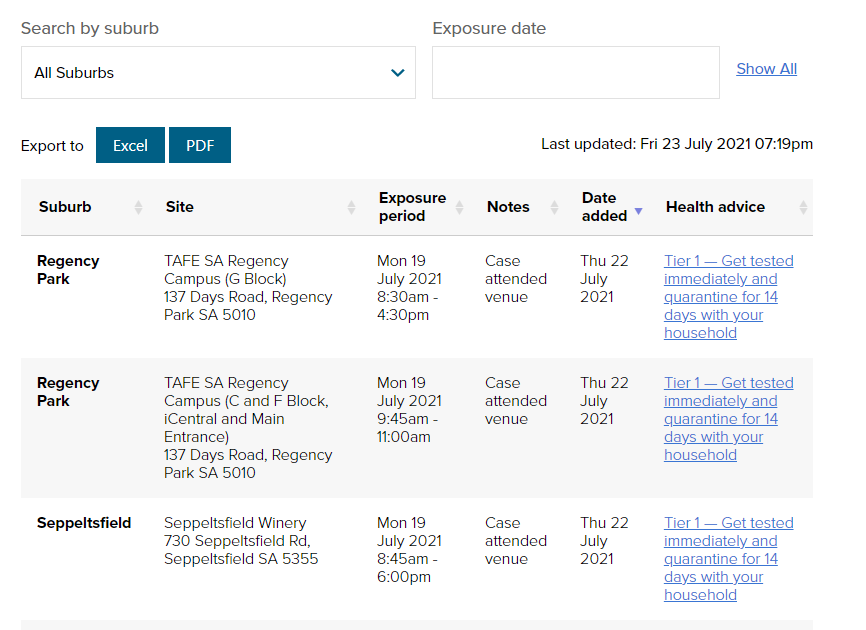Sort table by clicking the Suburb header
Image resolution: width=866 pixels, height=630 pixels.
click(65, 206)
